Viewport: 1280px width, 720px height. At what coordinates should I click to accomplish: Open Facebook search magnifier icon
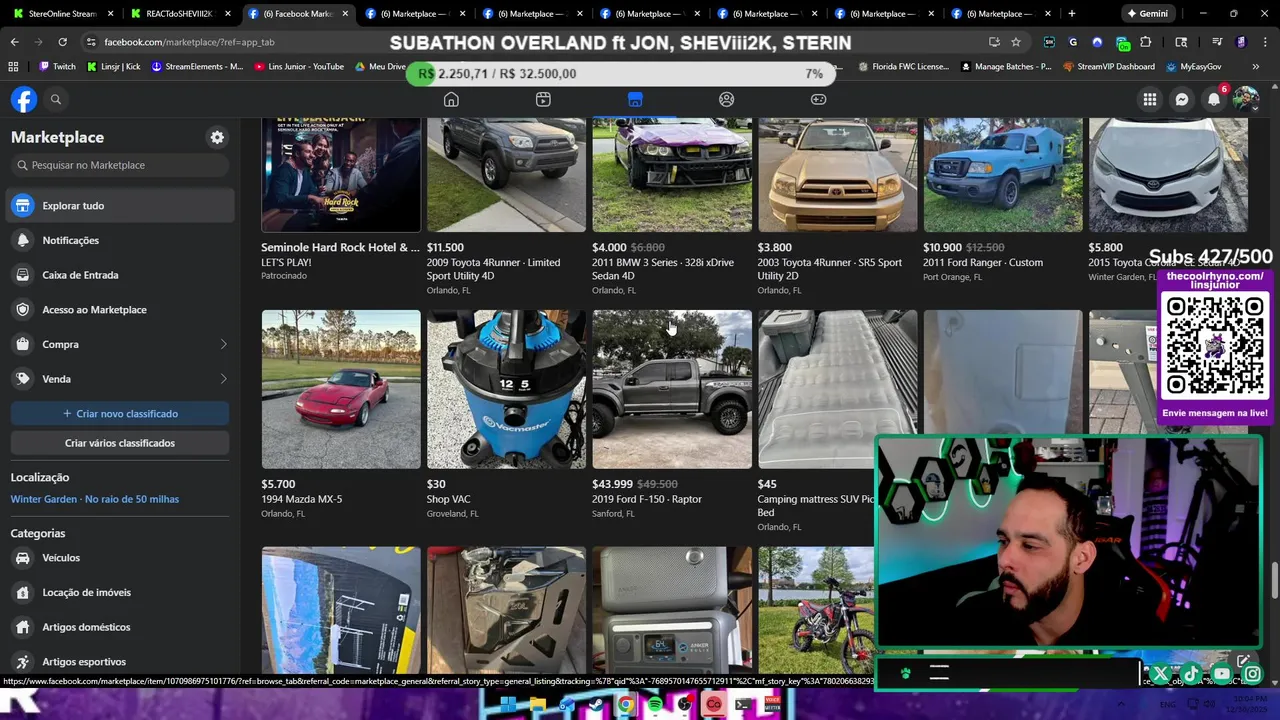point(56,99)
